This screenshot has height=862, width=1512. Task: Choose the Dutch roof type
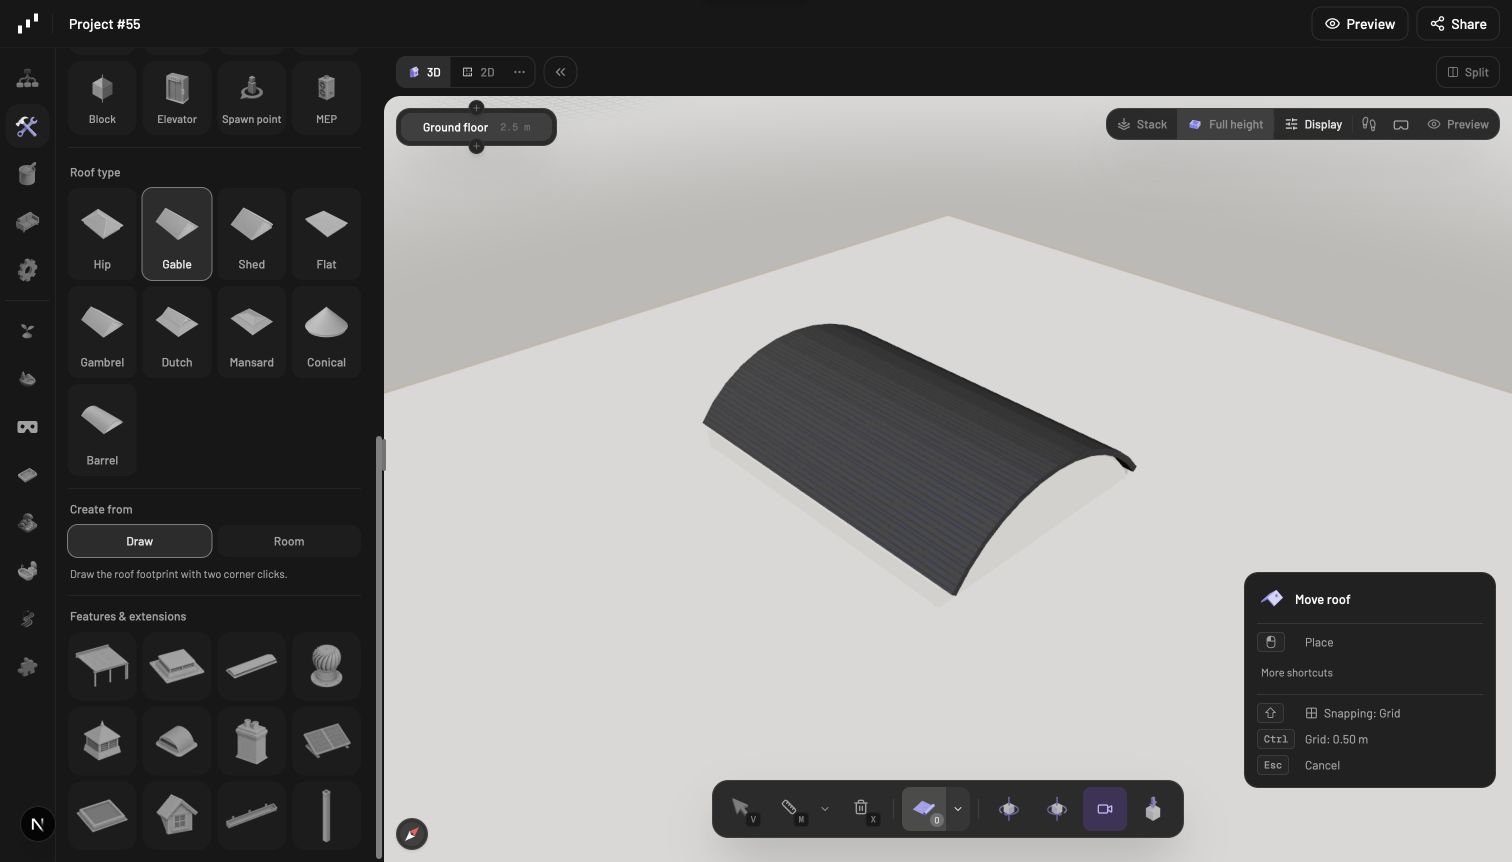(x=177, y=332)
